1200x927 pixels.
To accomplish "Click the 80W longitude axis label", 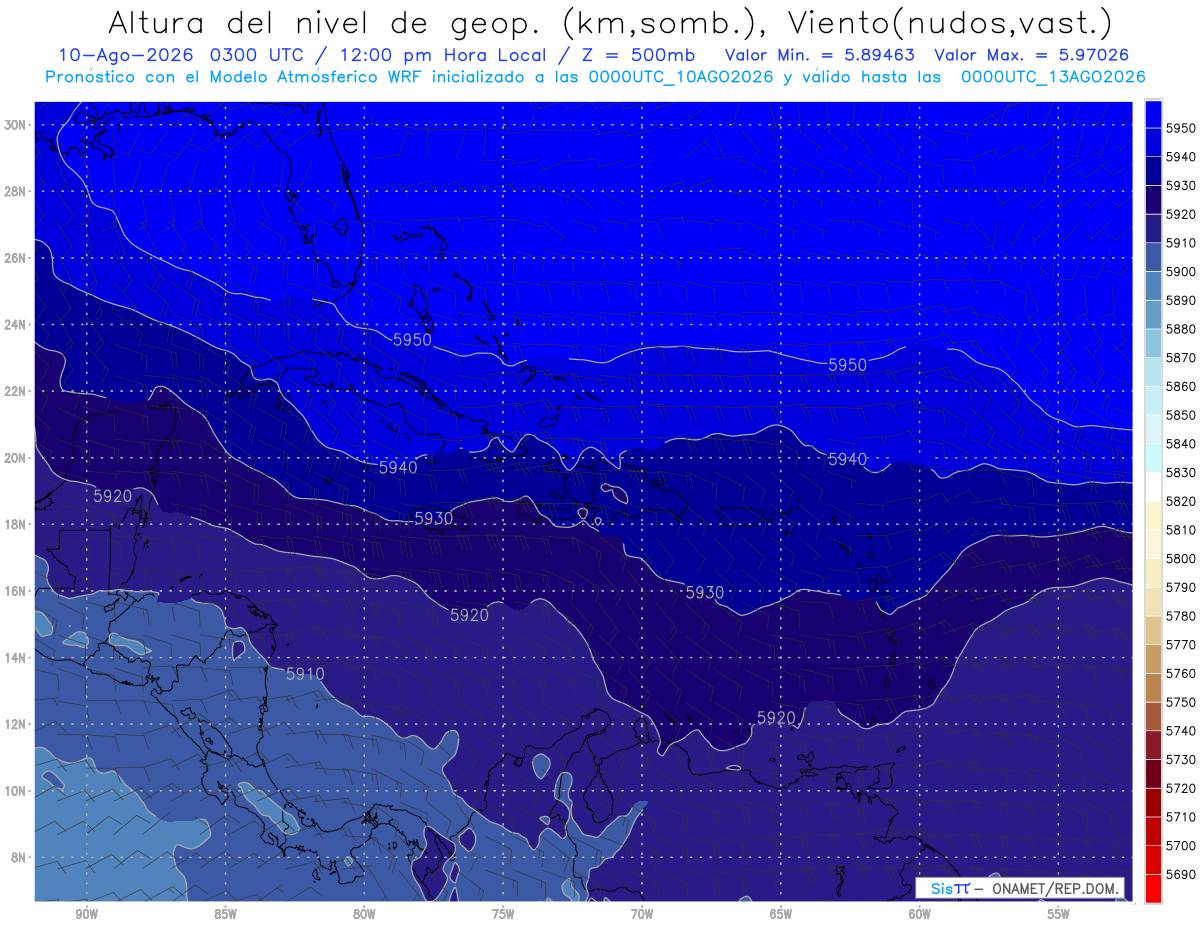I will click(x=364, y=914).
